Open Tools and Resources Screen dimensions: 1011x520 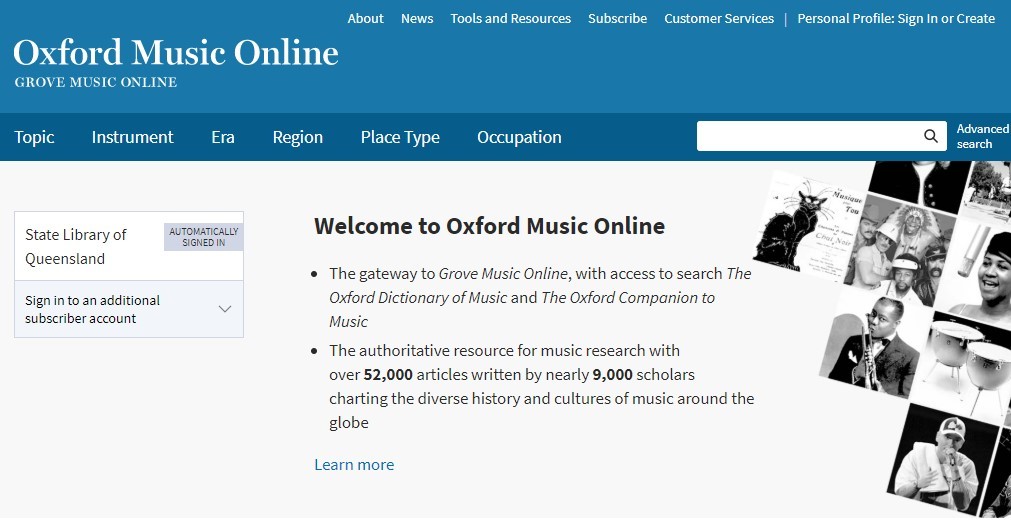[511, 19]
